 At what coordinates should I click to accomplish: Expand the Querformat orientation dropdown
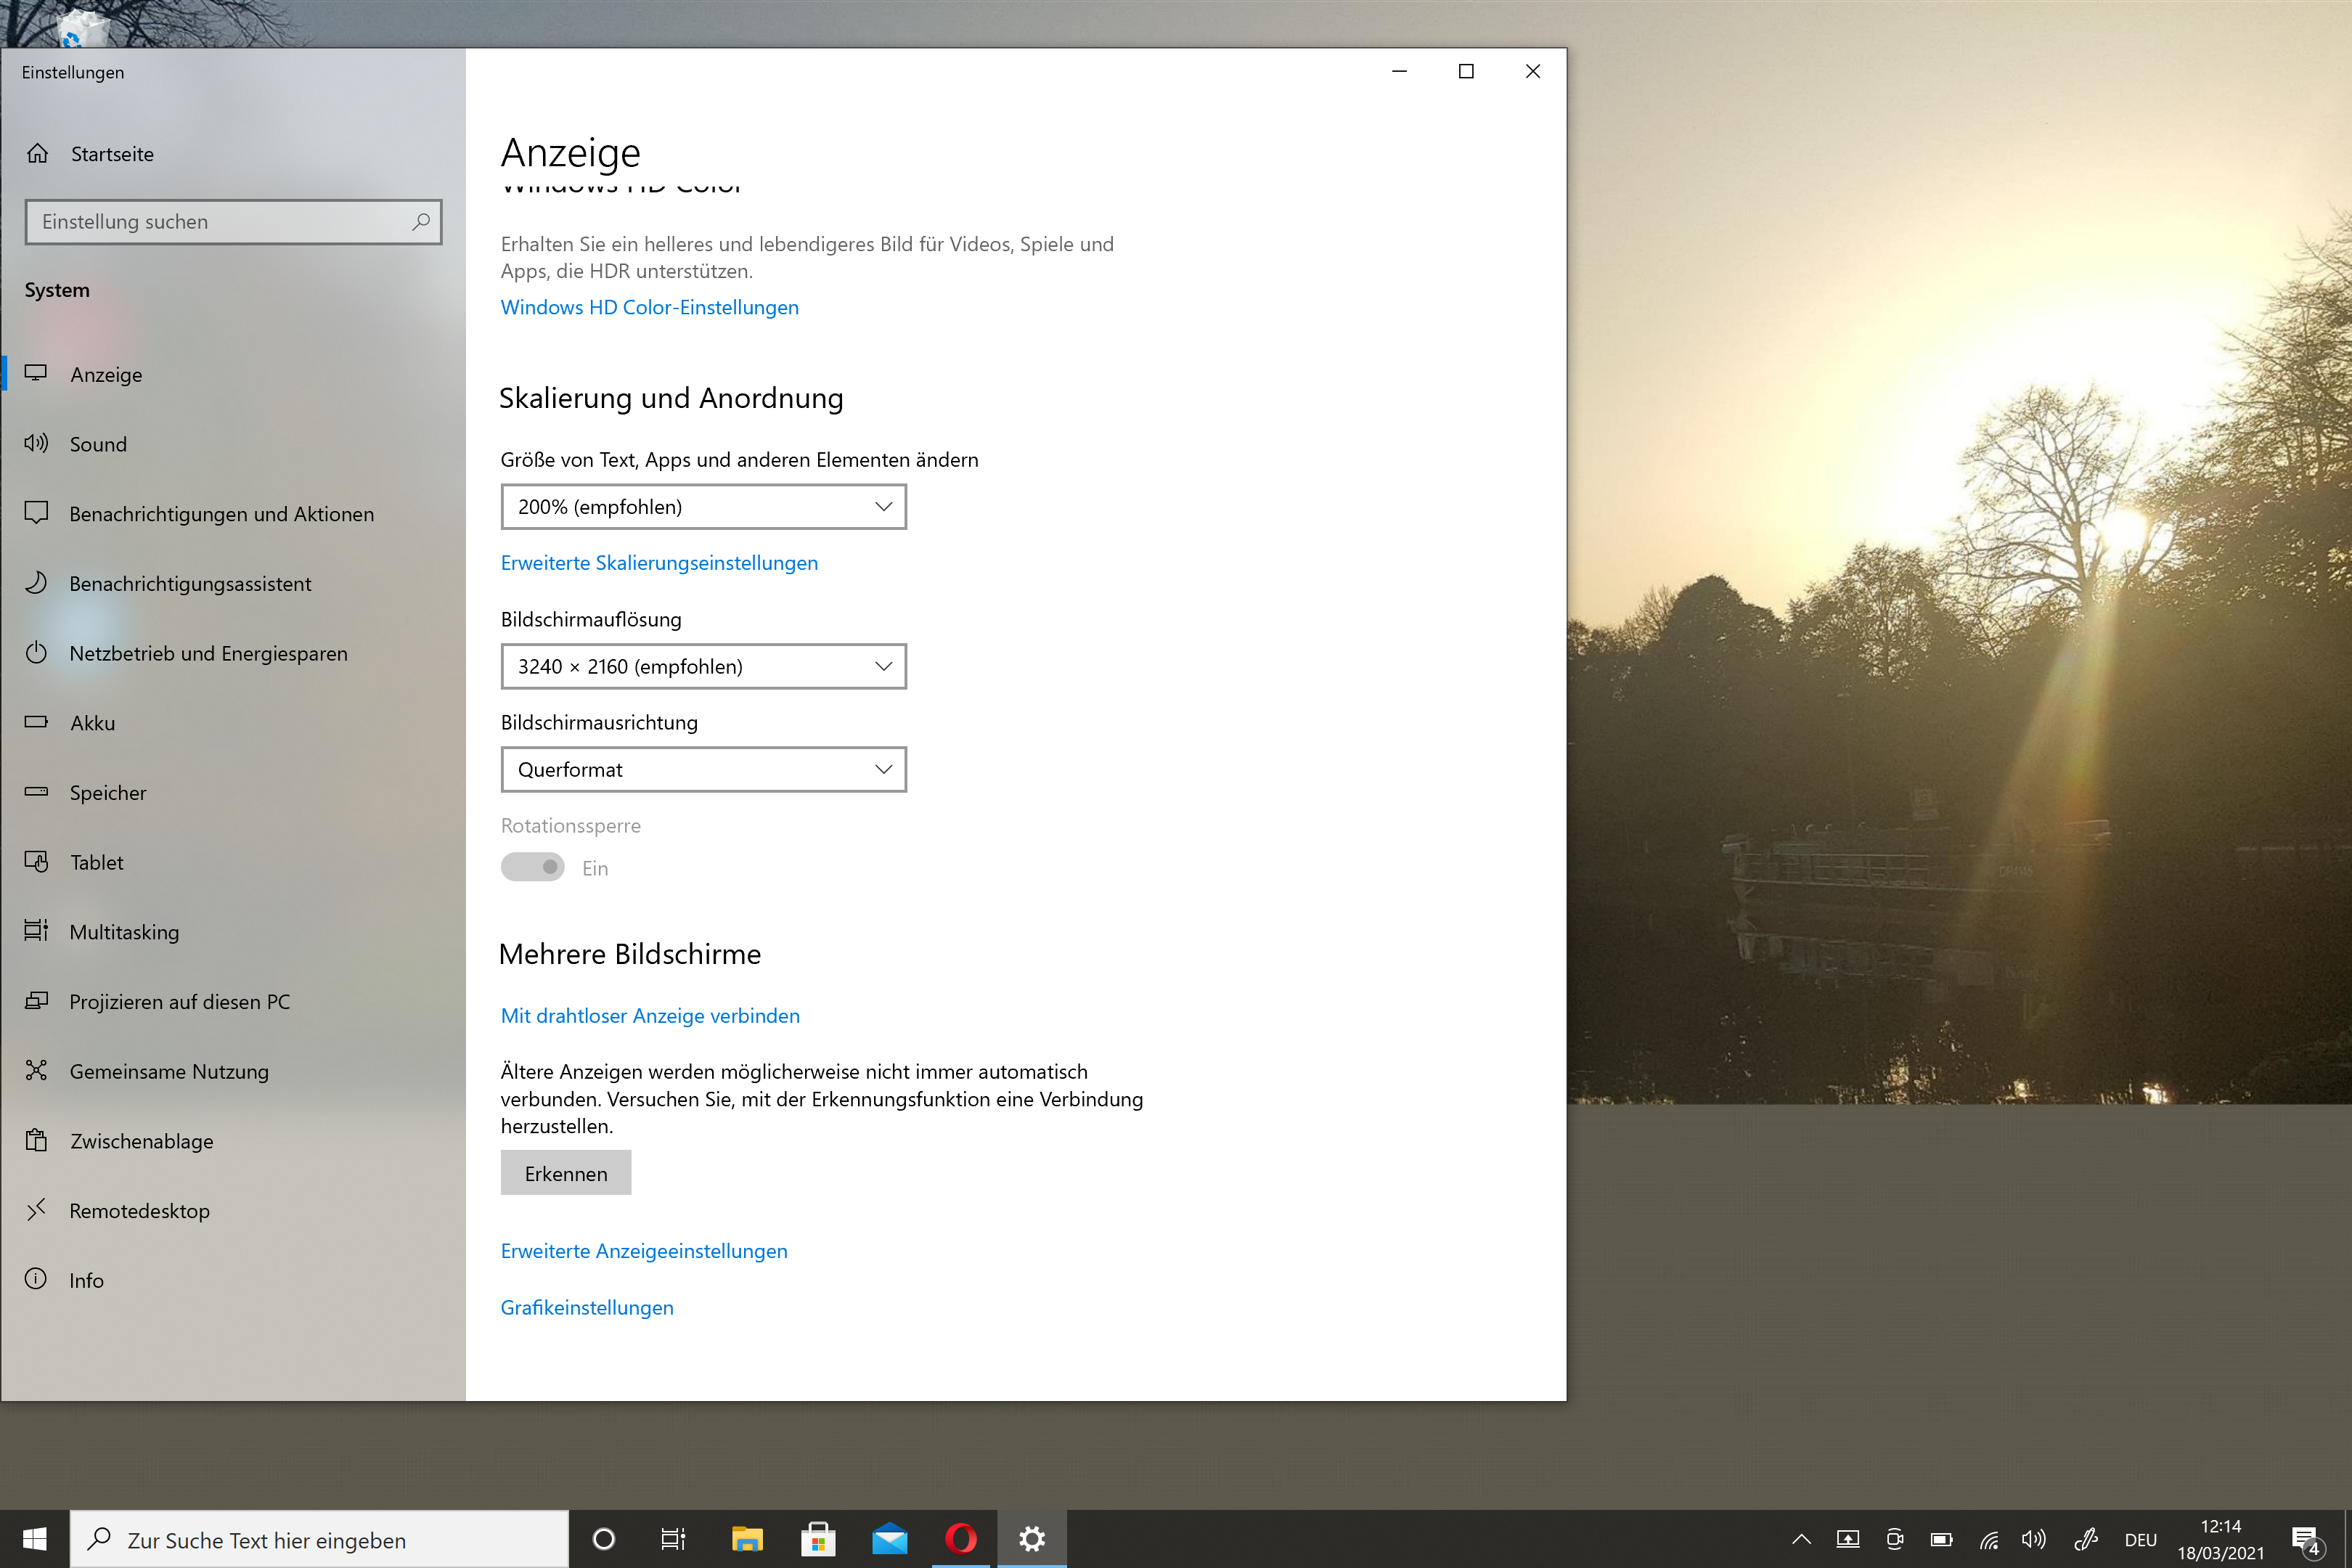703,770
